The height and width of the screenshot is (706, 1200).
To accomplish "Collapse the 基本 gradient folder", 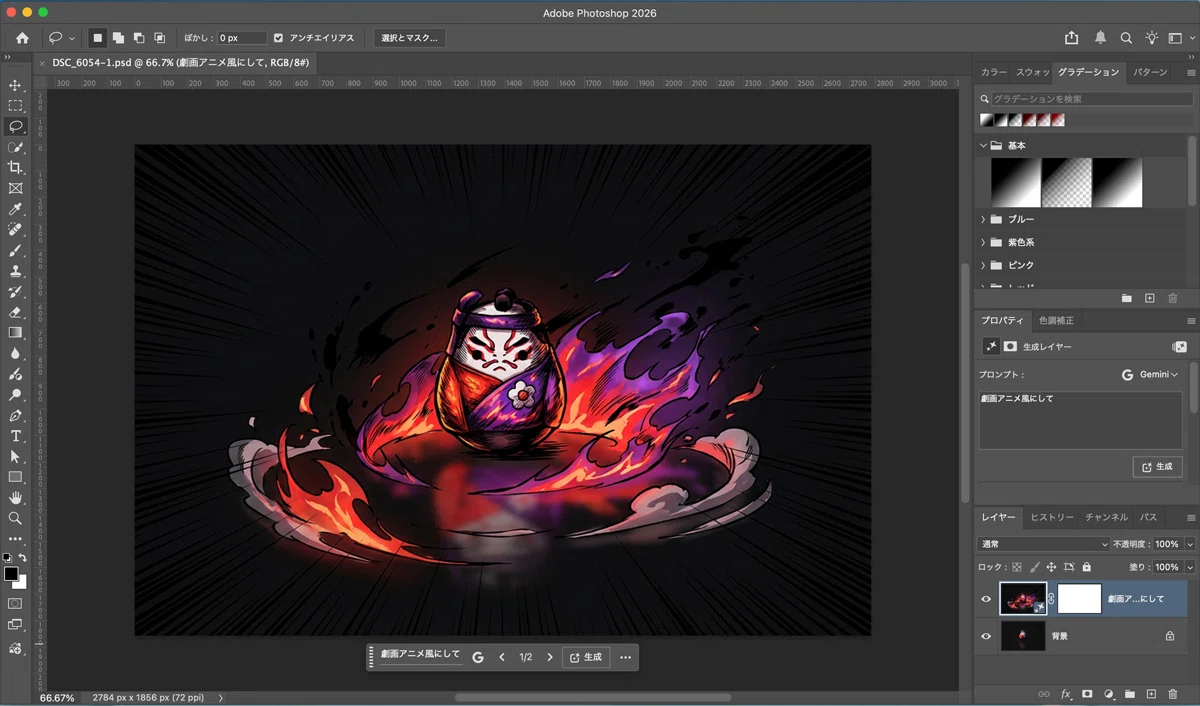I will [x=983, y=146].
